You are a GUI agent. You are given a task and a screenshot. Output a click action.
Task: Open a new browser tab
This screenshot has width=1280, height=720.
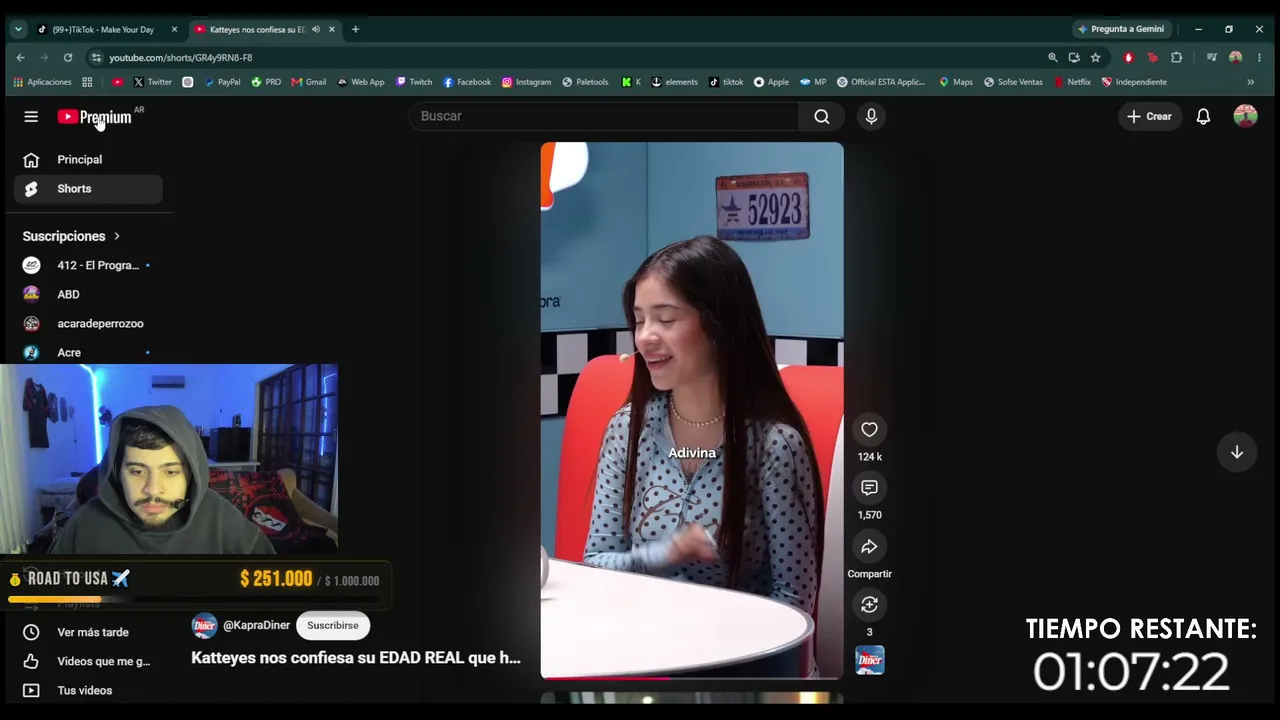[x=355, y=29]
